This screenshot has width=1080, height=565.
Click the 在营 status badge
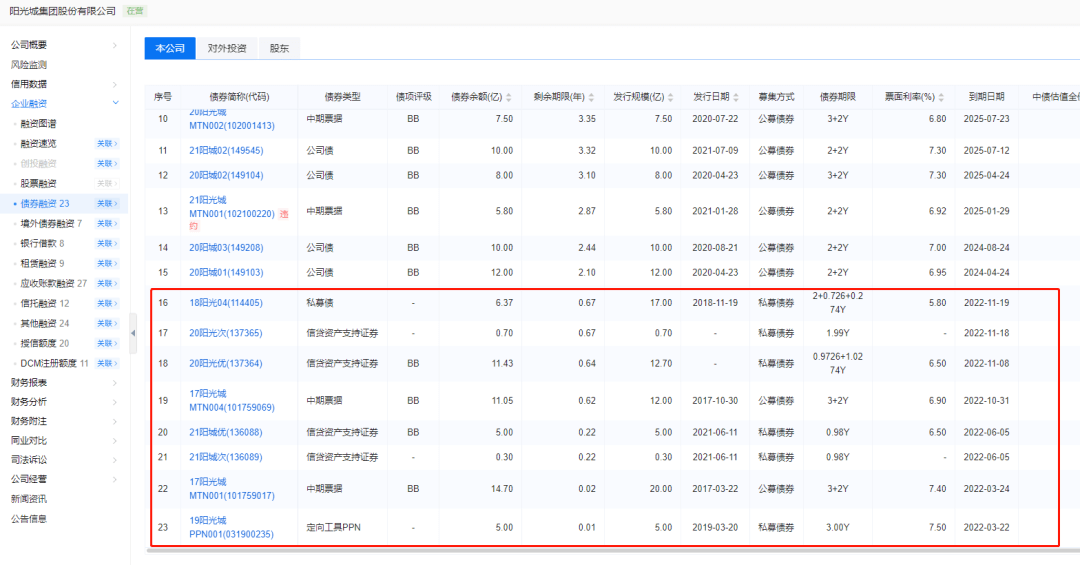[x=135, y=11]
